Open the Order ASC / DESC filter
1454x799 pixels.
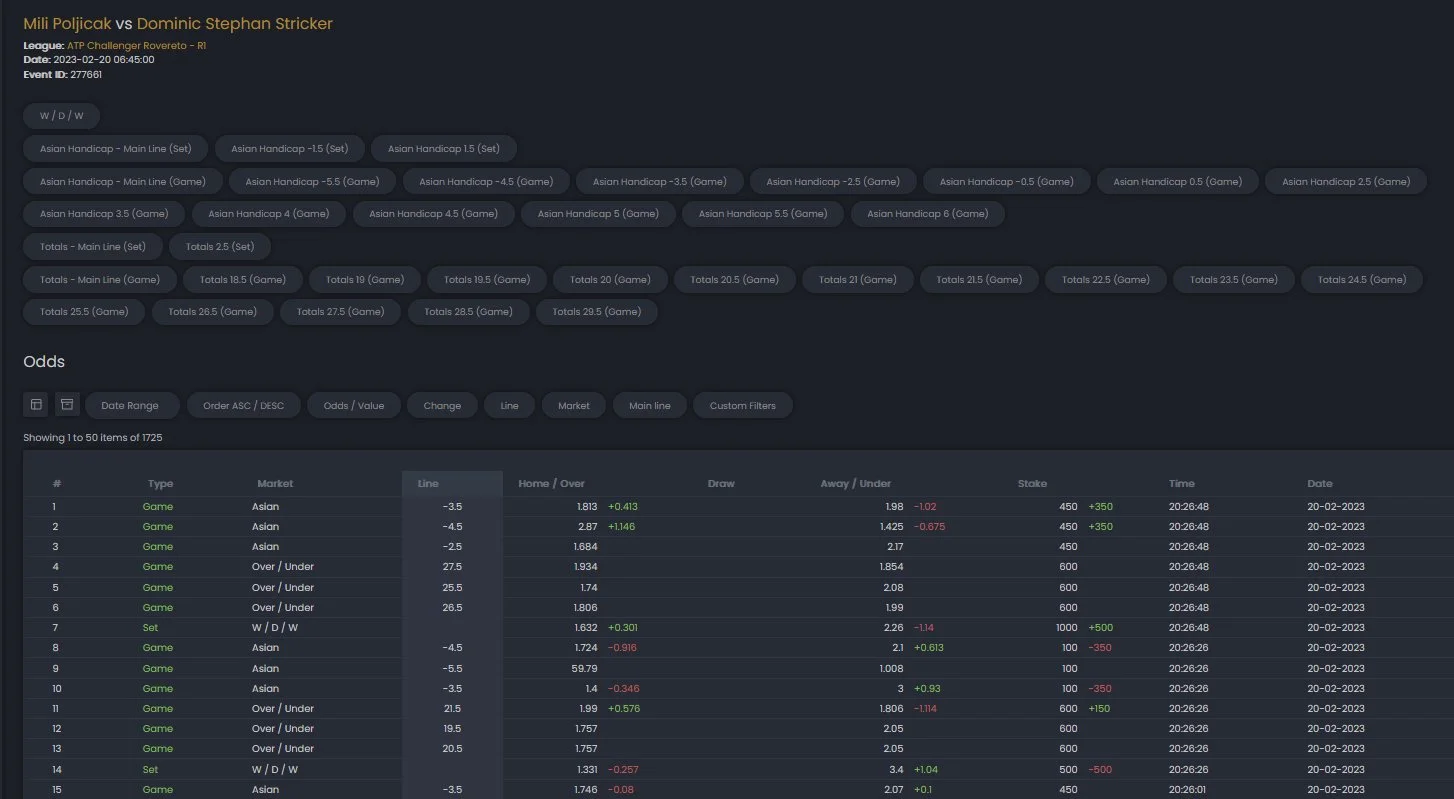tap(243, 406)
